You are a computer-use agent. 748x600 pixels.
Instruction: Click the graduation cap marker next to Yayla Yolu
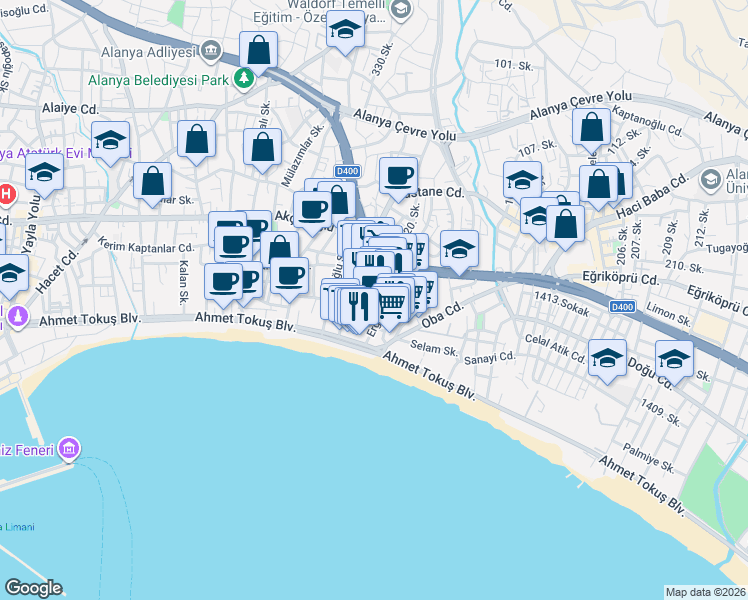[44, 173]
